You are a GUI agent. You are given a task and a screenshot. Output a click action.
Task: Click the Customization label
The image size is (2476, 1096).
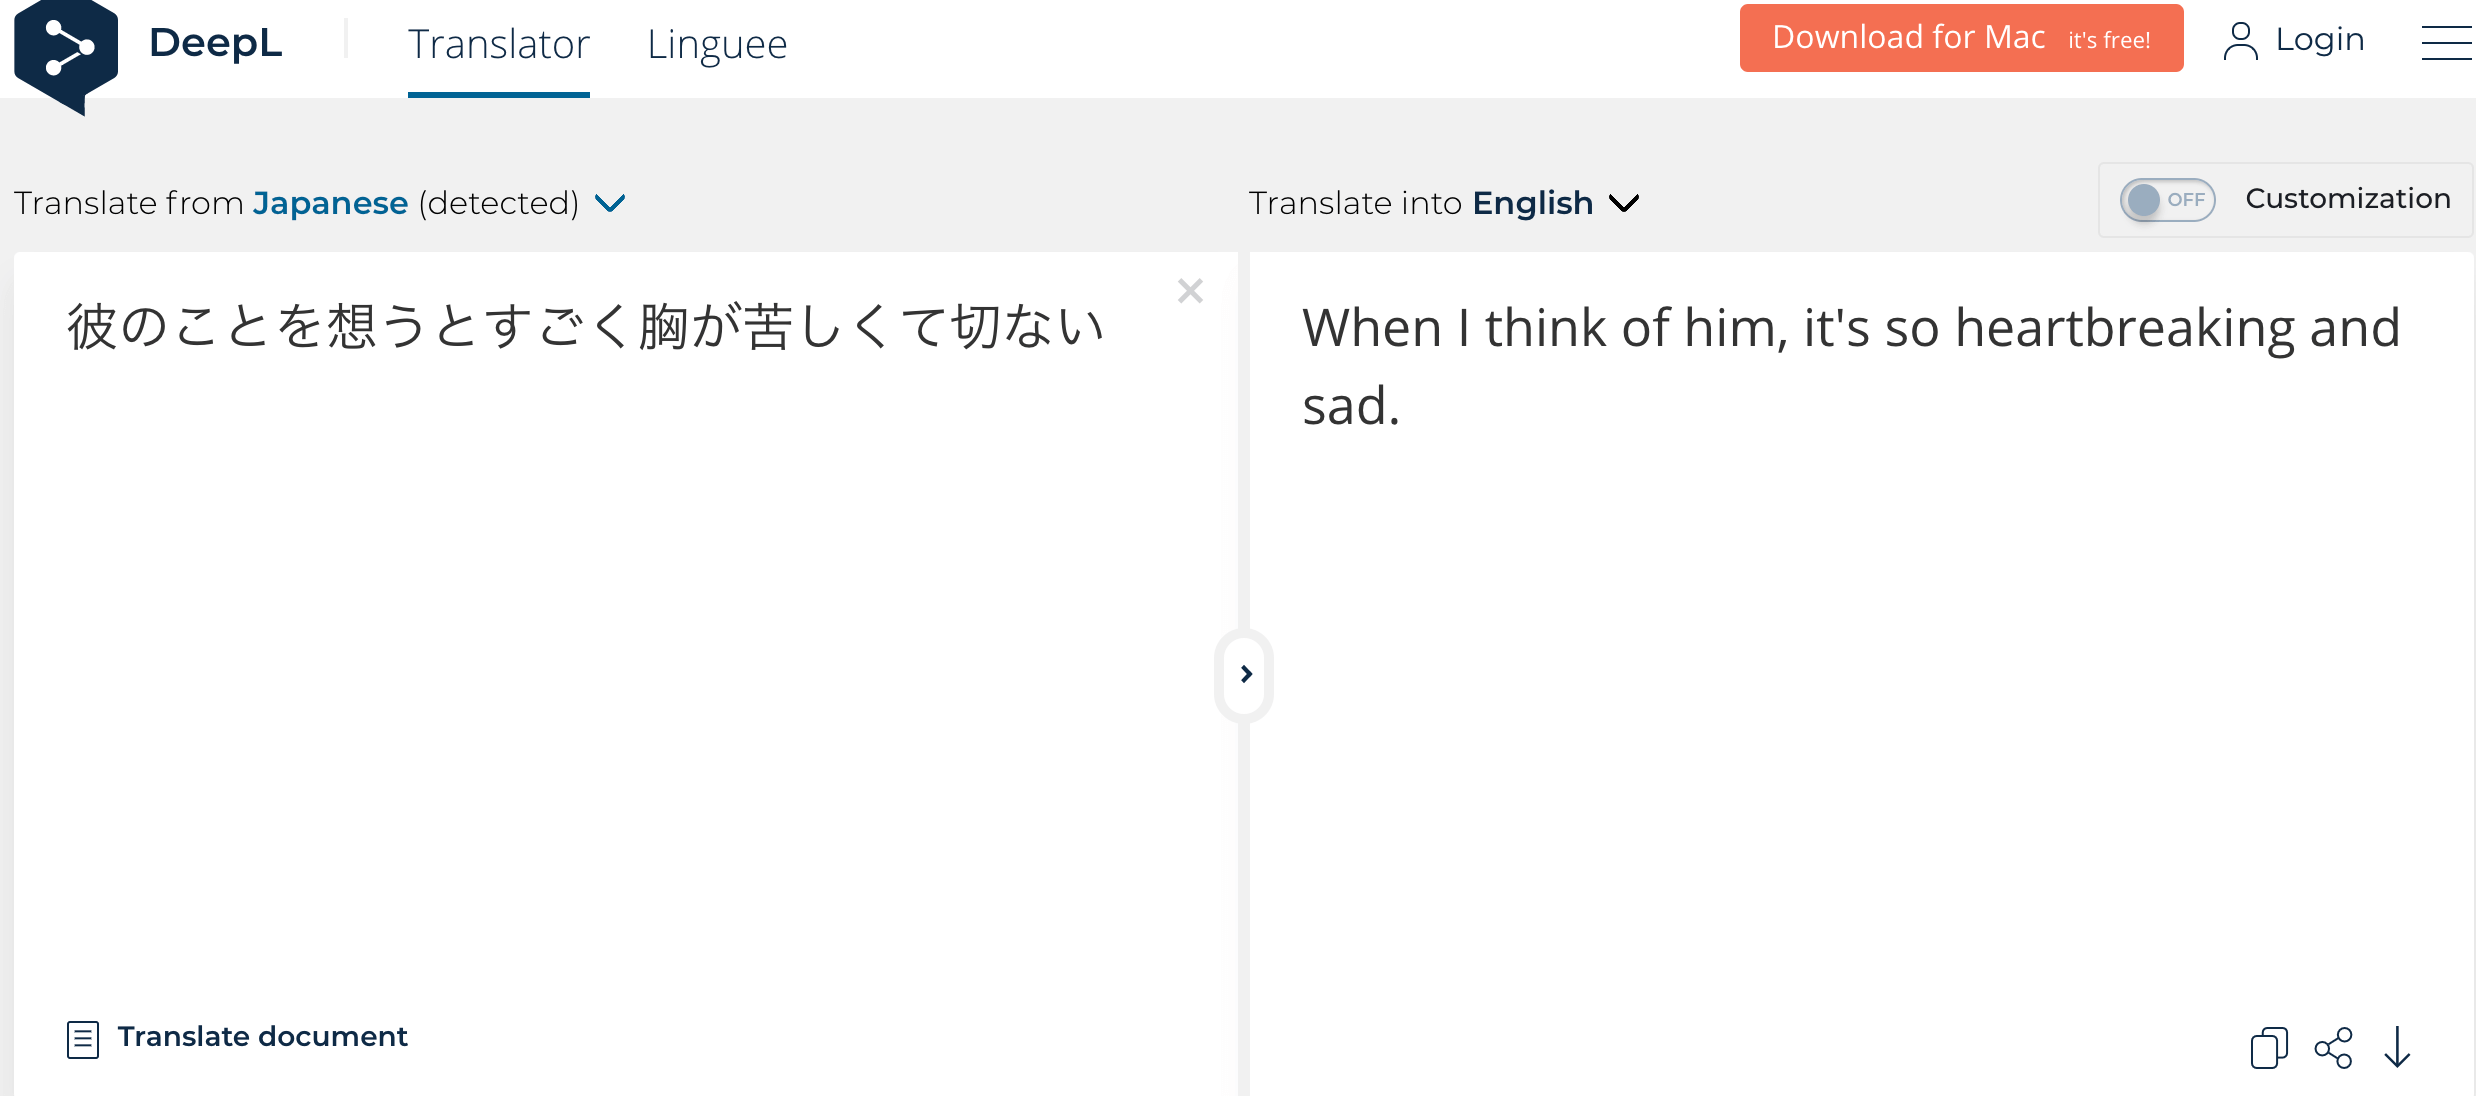pyautogui.click(x=2347, y=199)
